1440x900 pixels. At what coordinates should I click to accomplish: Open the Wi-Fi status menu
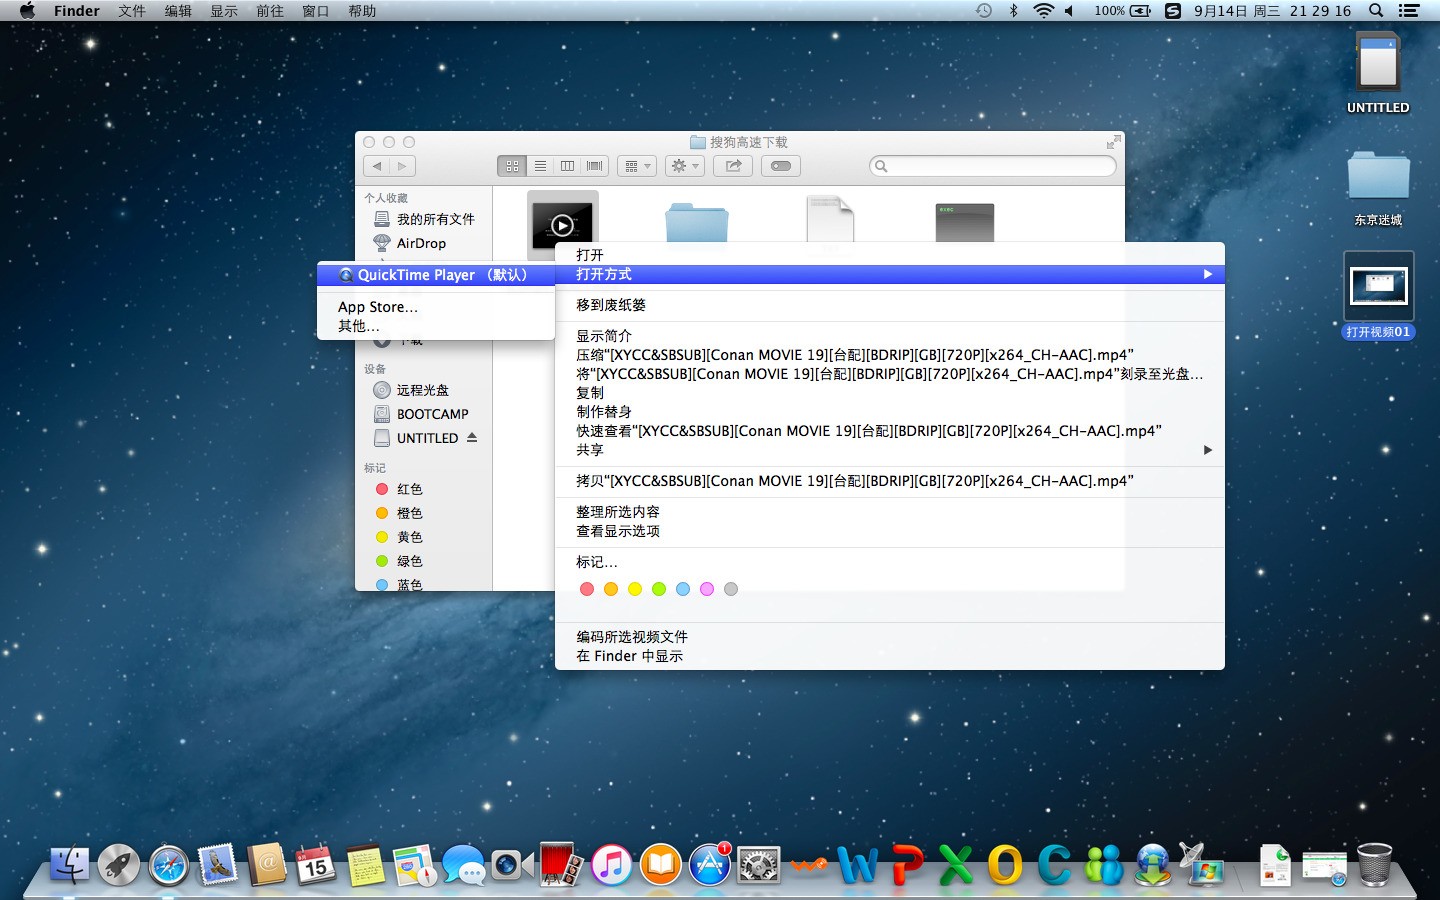pos(1044,11)
